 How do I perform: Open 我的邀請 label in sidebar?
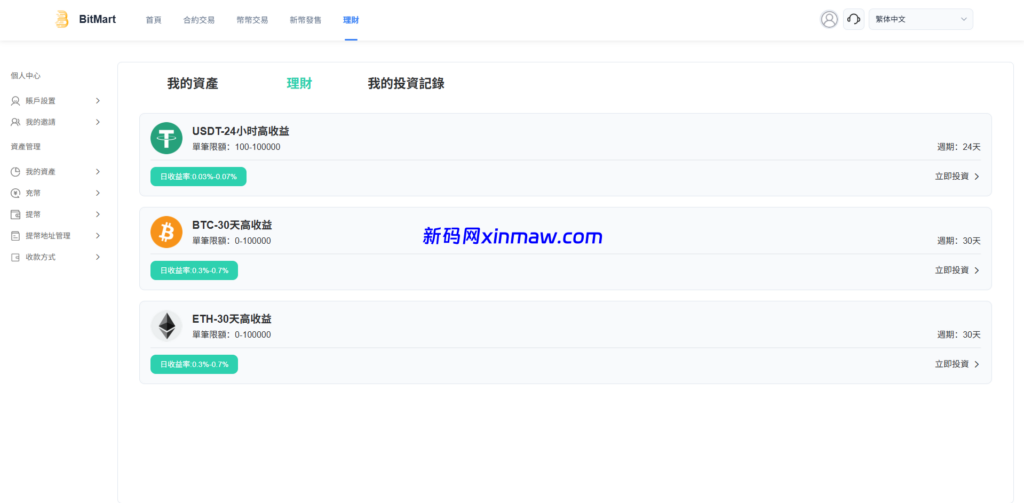click(40, 122)
